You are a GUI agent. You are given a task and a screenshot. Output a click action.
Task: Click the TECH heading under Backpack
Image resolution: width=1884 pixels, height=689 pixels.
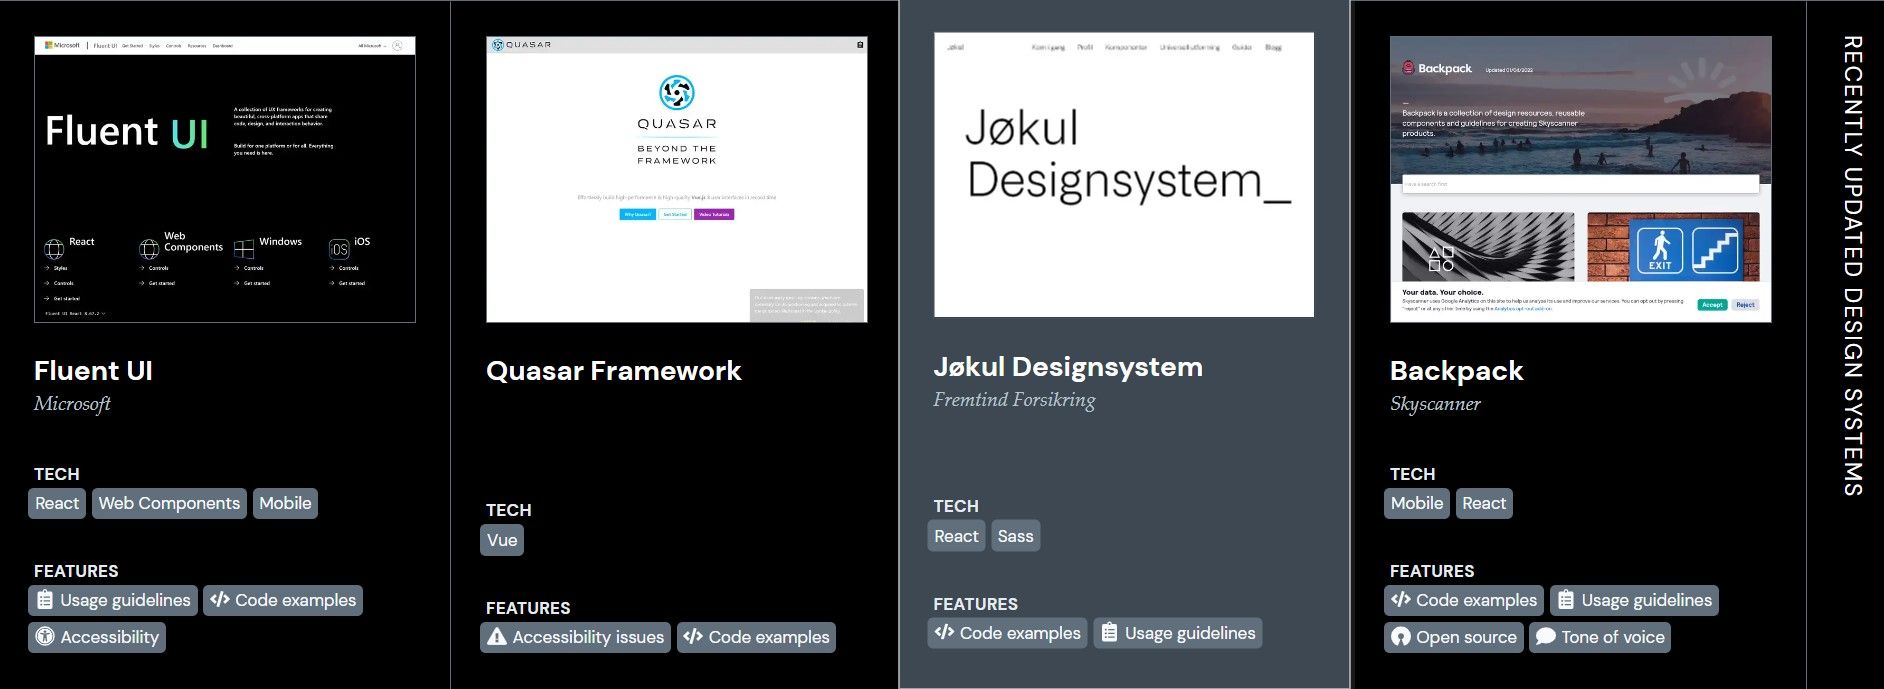tap(1413, 474)
